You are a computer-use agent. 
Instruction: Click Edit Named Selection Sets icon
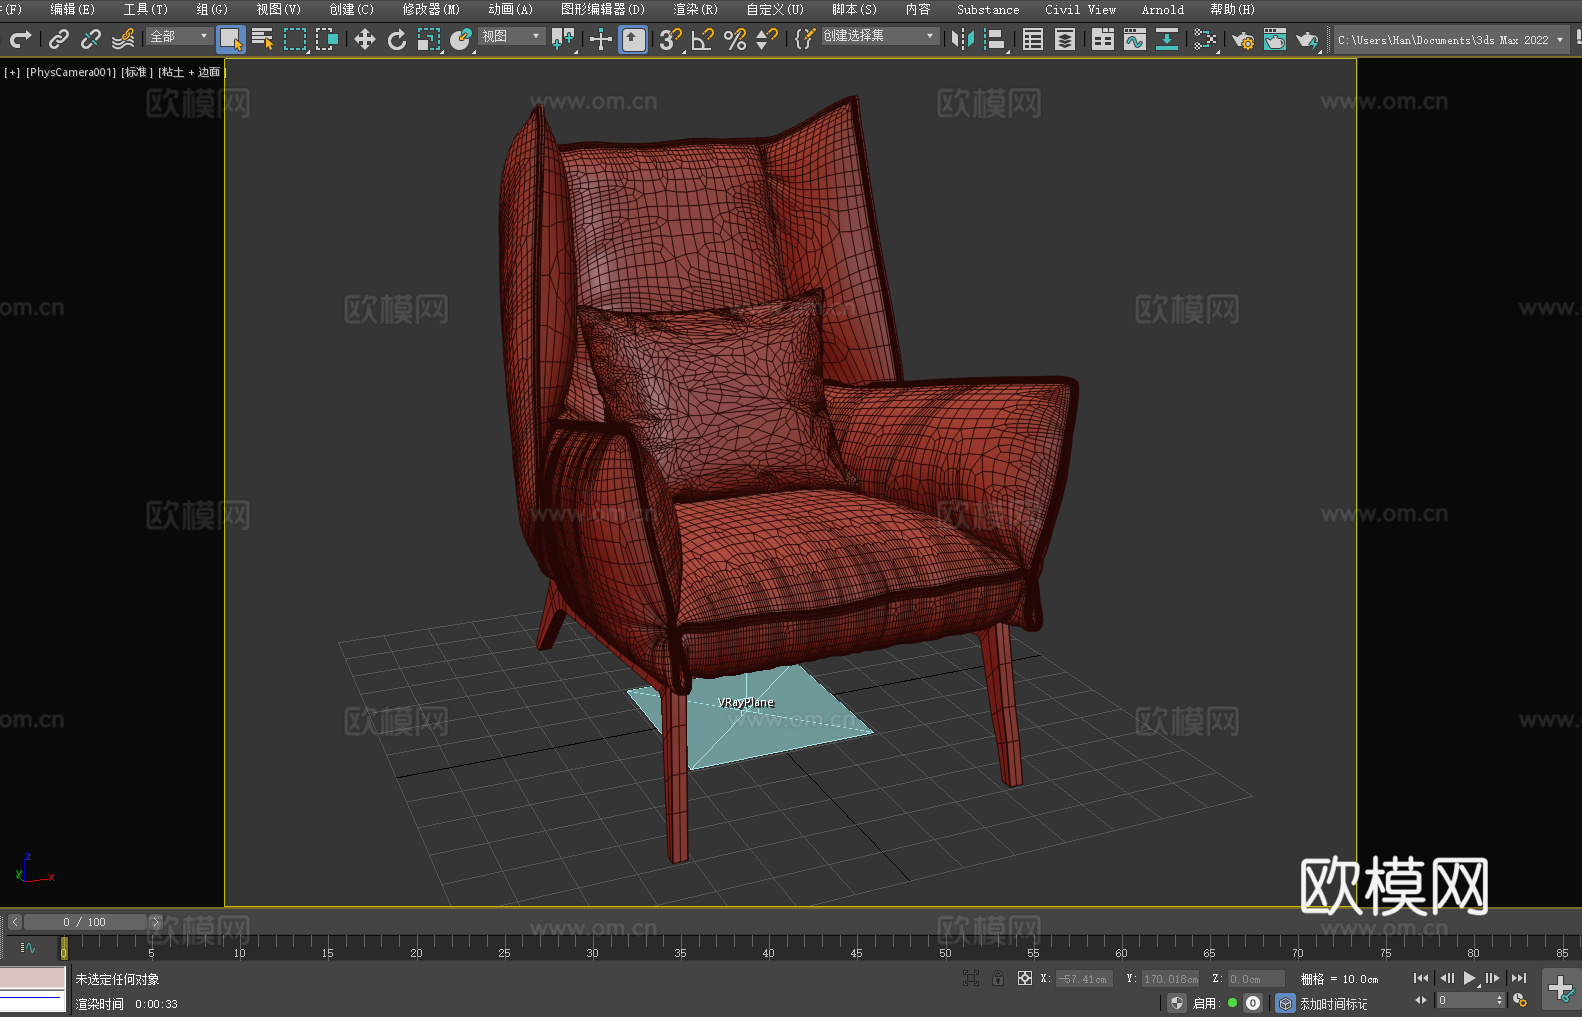coord(805,39)
